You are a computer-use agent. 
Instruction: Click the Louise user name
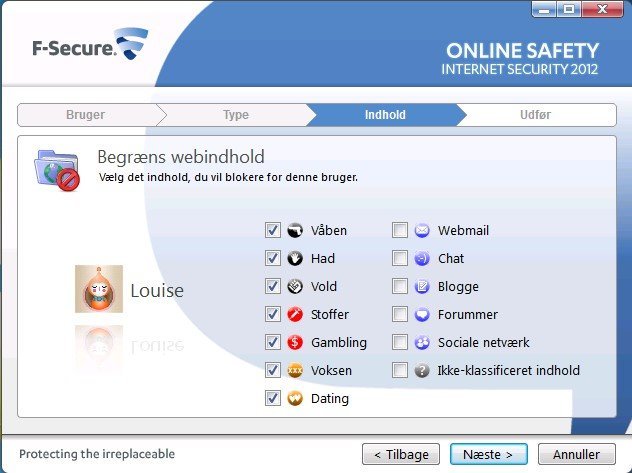pos(157,290)
